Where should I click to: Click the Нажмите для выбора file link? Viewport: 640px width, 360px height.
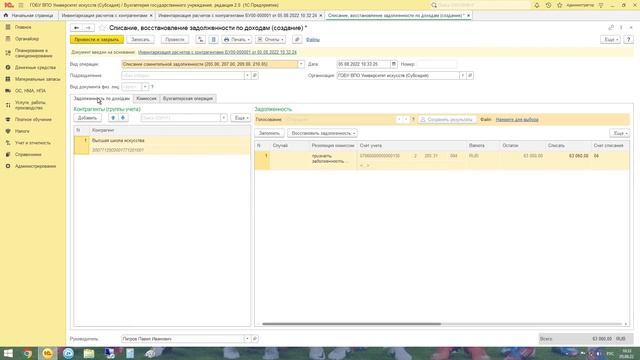(x=517, y=120)
